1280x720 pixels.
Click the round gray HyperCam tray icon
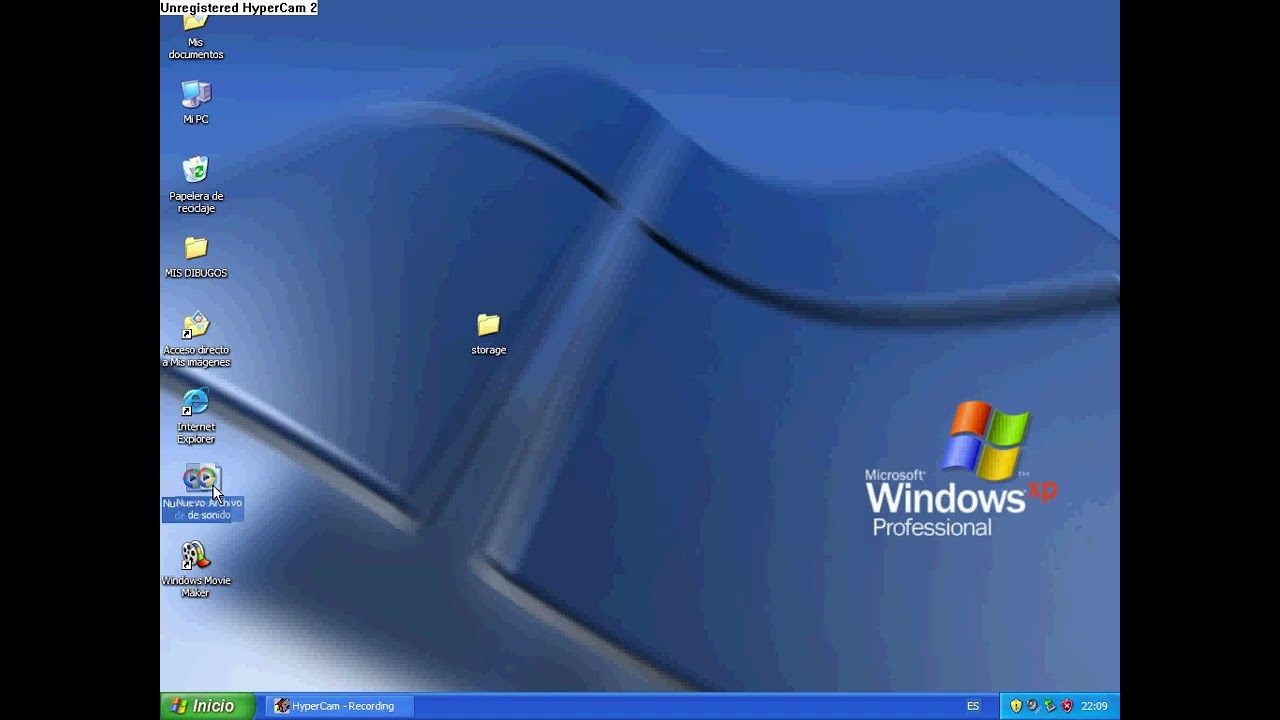[1033, 706]
